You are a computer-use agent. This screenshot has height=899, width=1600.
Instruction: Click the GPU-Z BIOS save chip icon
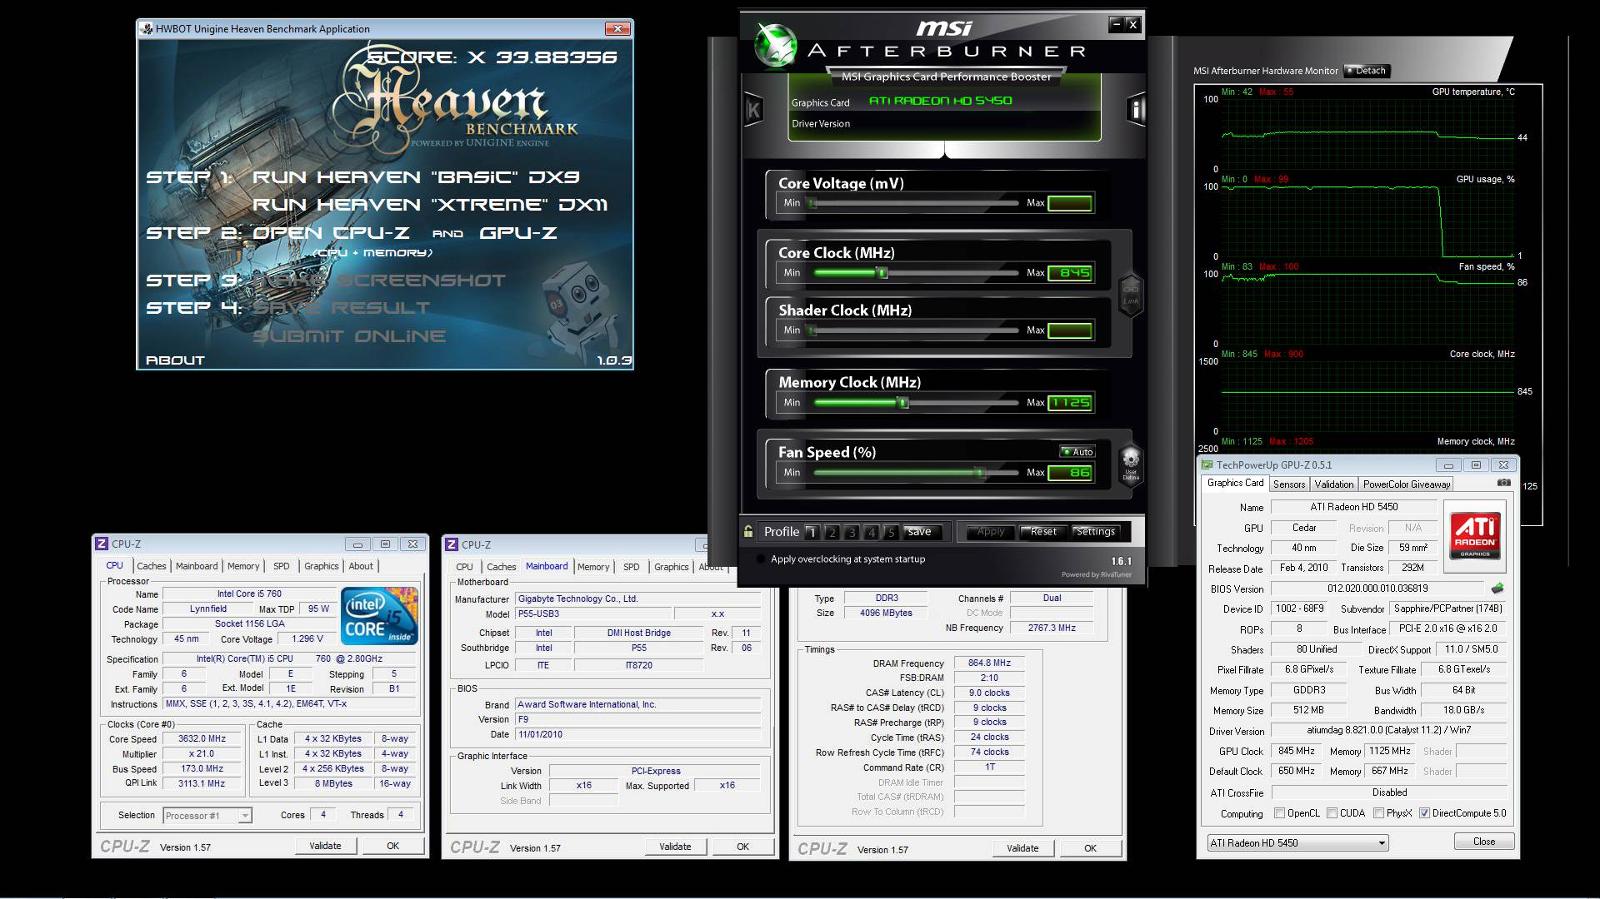(x=1497, y=588)
